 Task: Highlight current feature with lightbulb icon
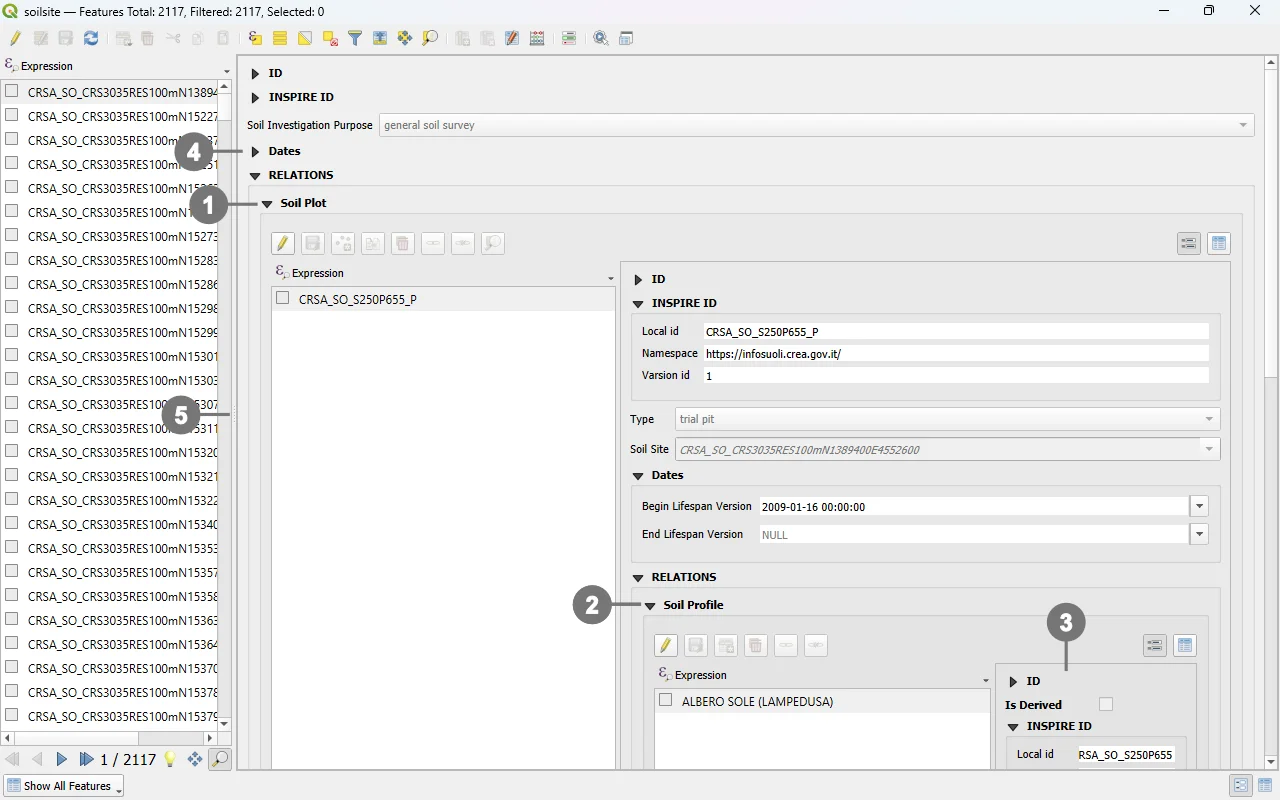click(170, 759)
